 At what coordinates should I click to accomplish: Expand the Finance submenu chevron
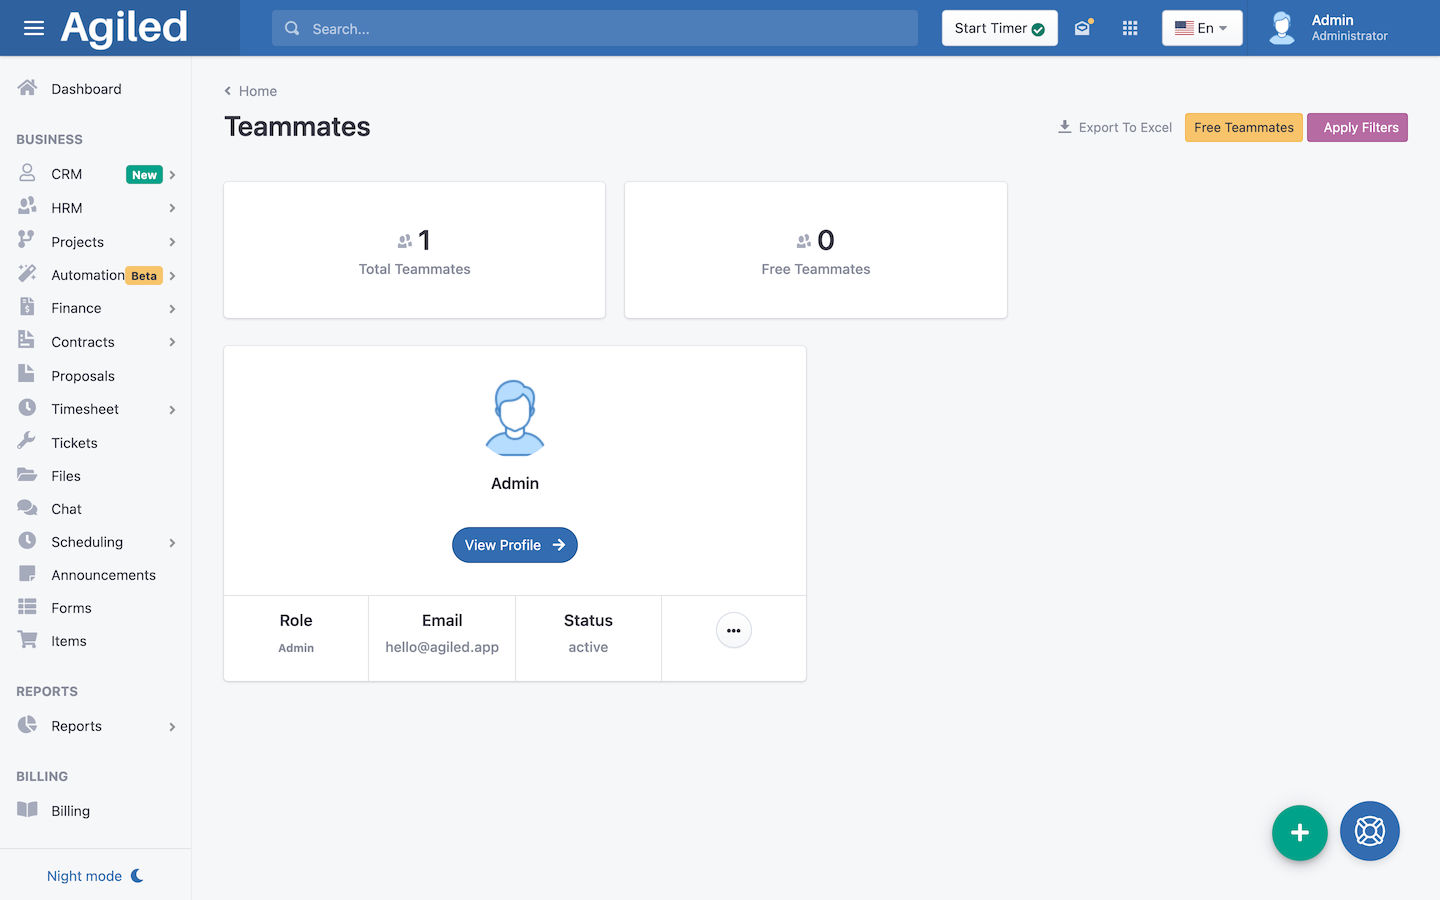click(x=172, y=309)
